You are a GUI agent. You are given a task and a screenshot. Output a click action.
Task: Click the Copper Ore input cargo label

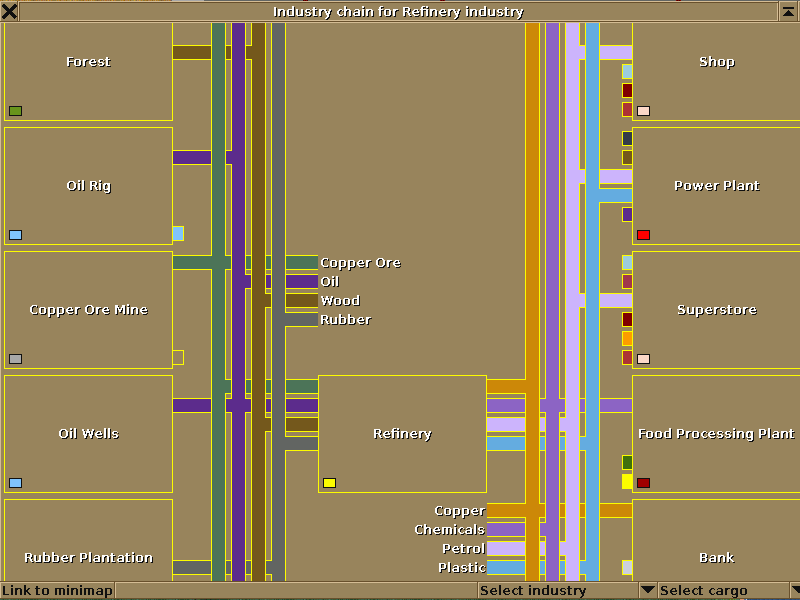pyautogui.click(x=360, y=263)
